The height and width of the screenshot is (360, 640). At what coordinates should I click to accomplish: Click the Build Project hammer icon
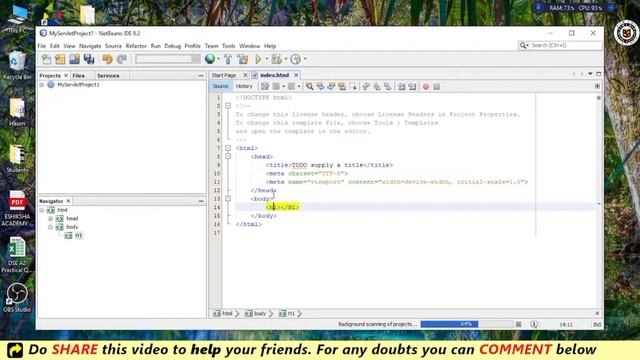(228, 60)
